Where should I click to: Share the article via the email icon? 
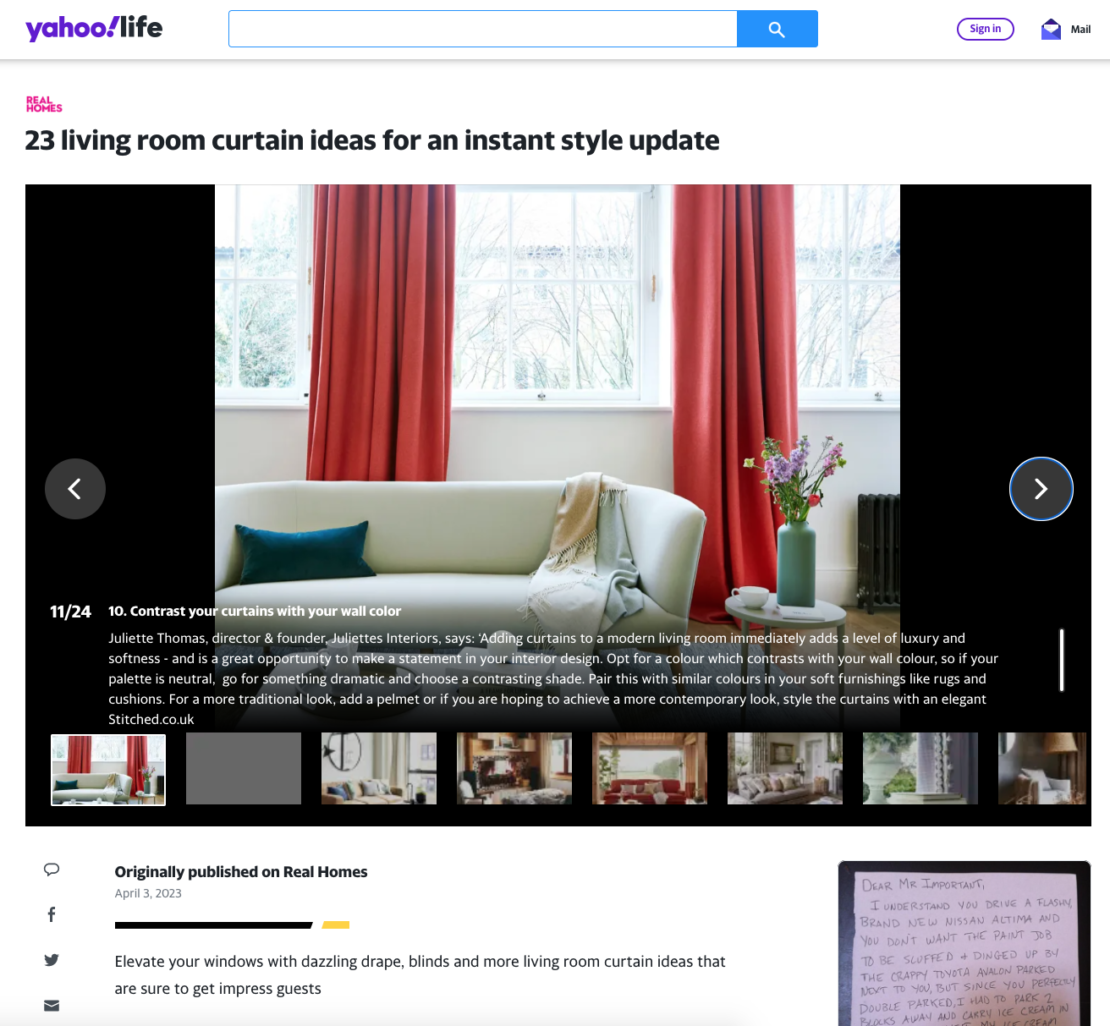[x=51, y=1004]
